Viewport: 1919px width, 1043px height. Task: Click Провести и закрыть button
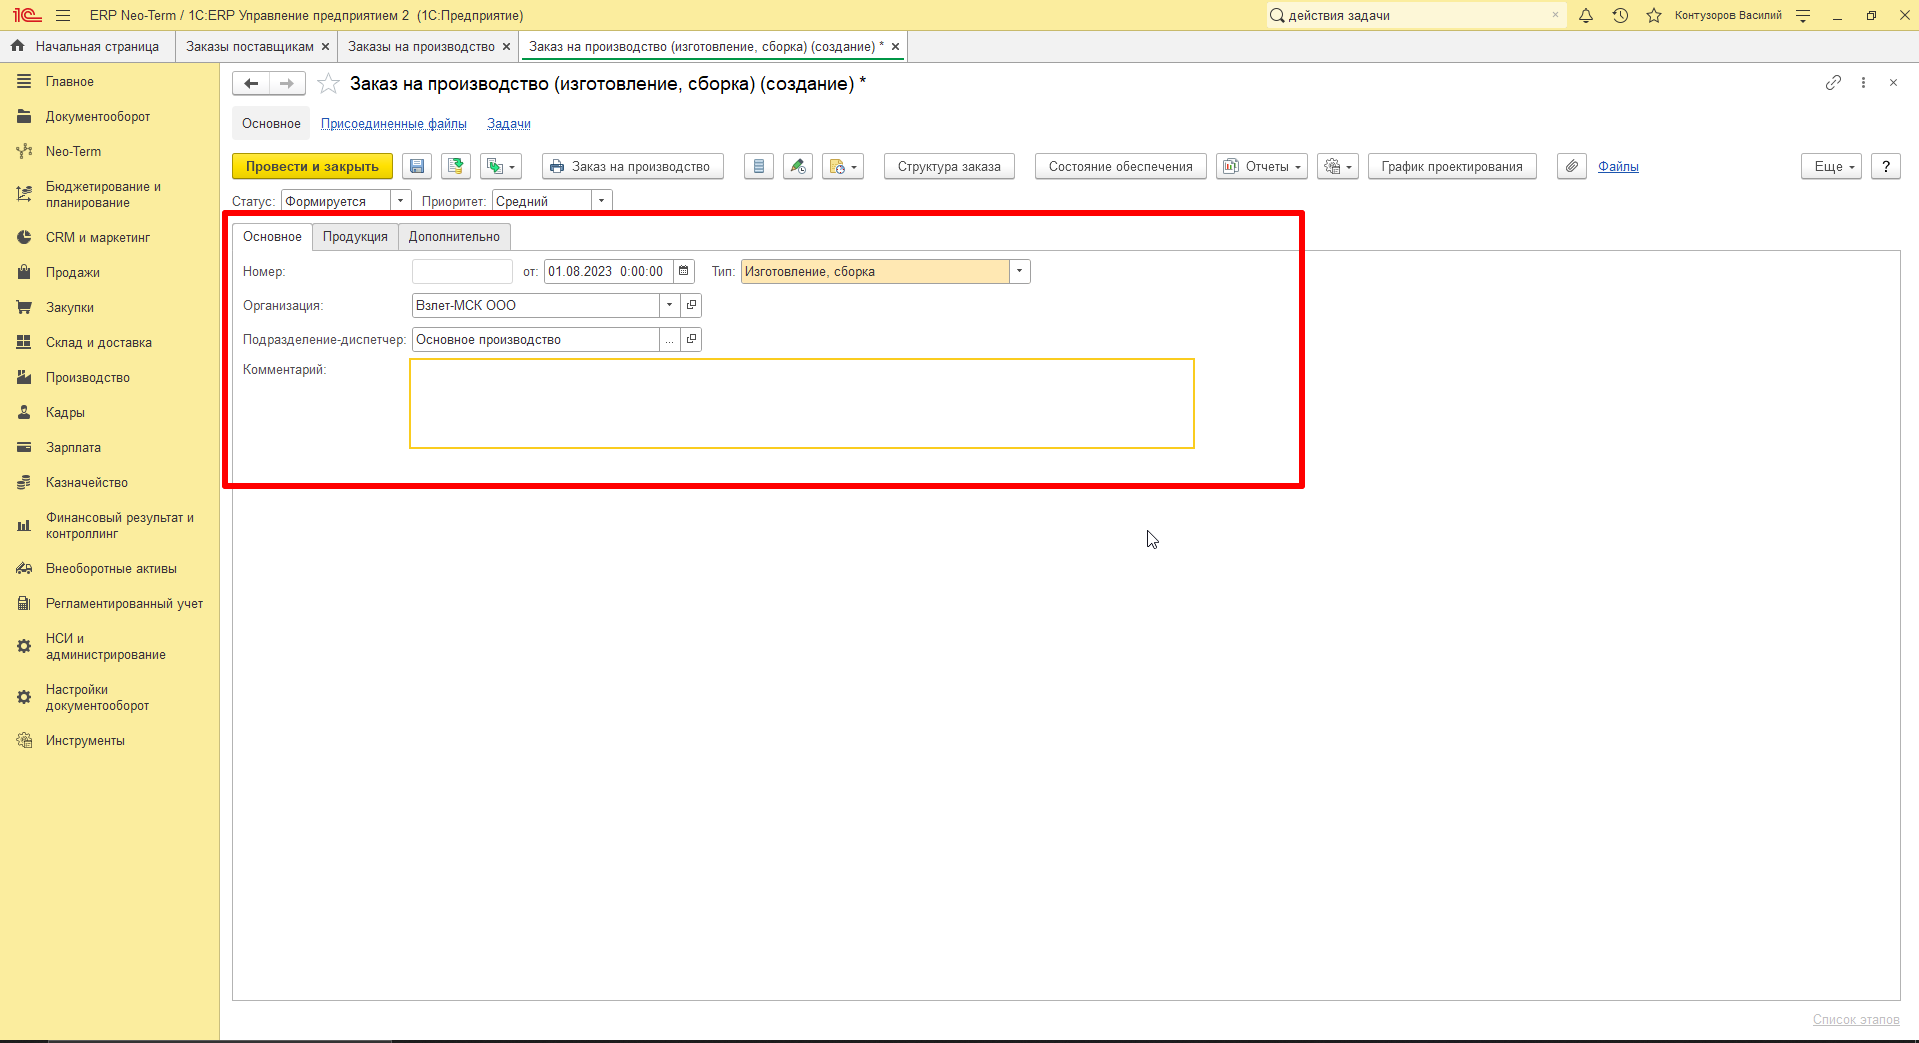click(312, 167)
